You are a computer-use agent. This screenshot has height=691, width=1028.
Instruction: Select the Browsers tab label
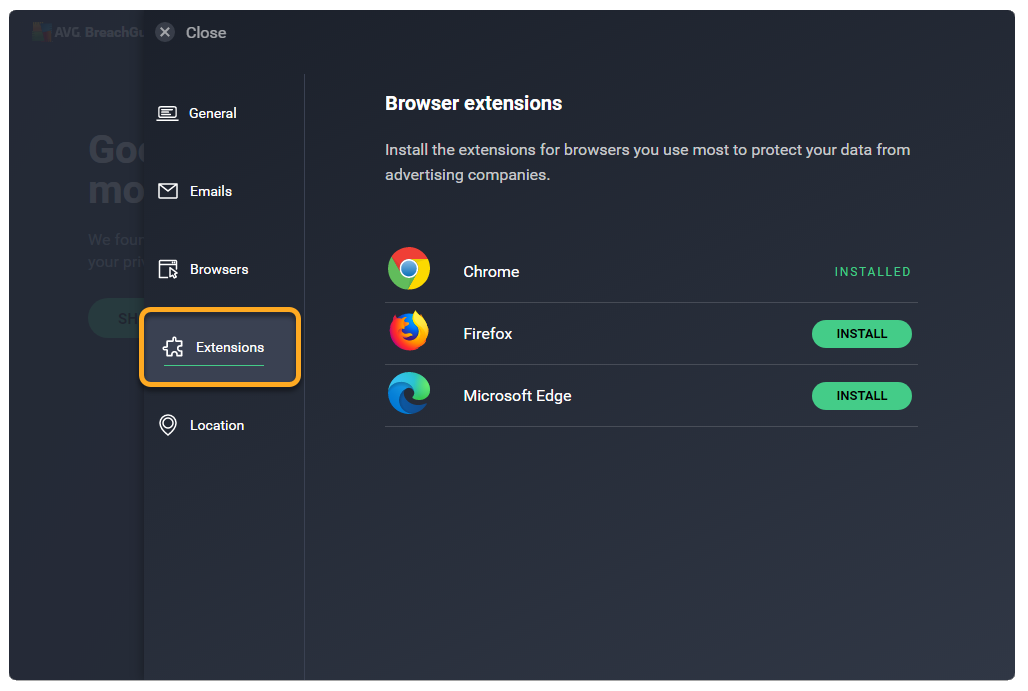point(219,269)
